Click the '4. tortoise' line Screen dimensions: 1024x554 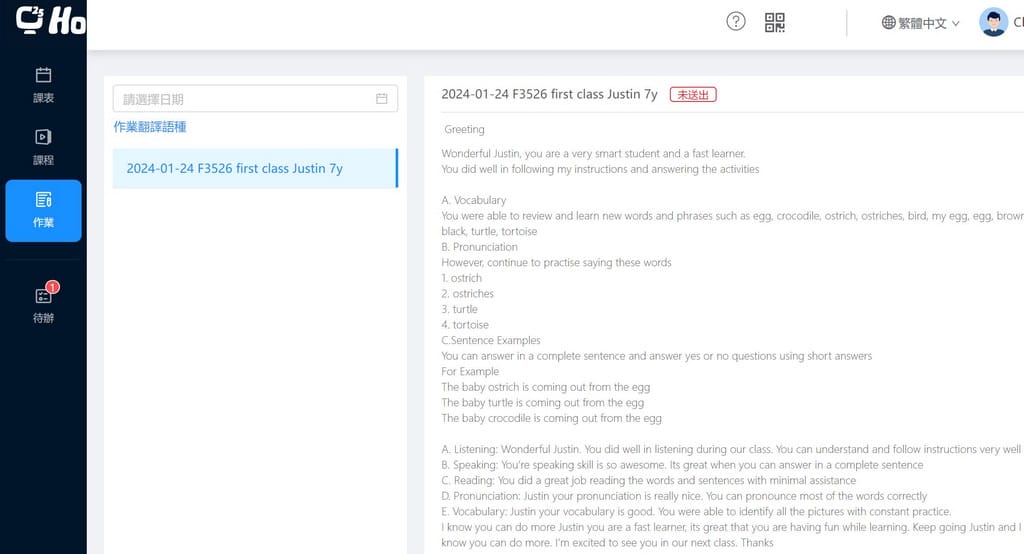pyautogui.click(x=465, y=325)
